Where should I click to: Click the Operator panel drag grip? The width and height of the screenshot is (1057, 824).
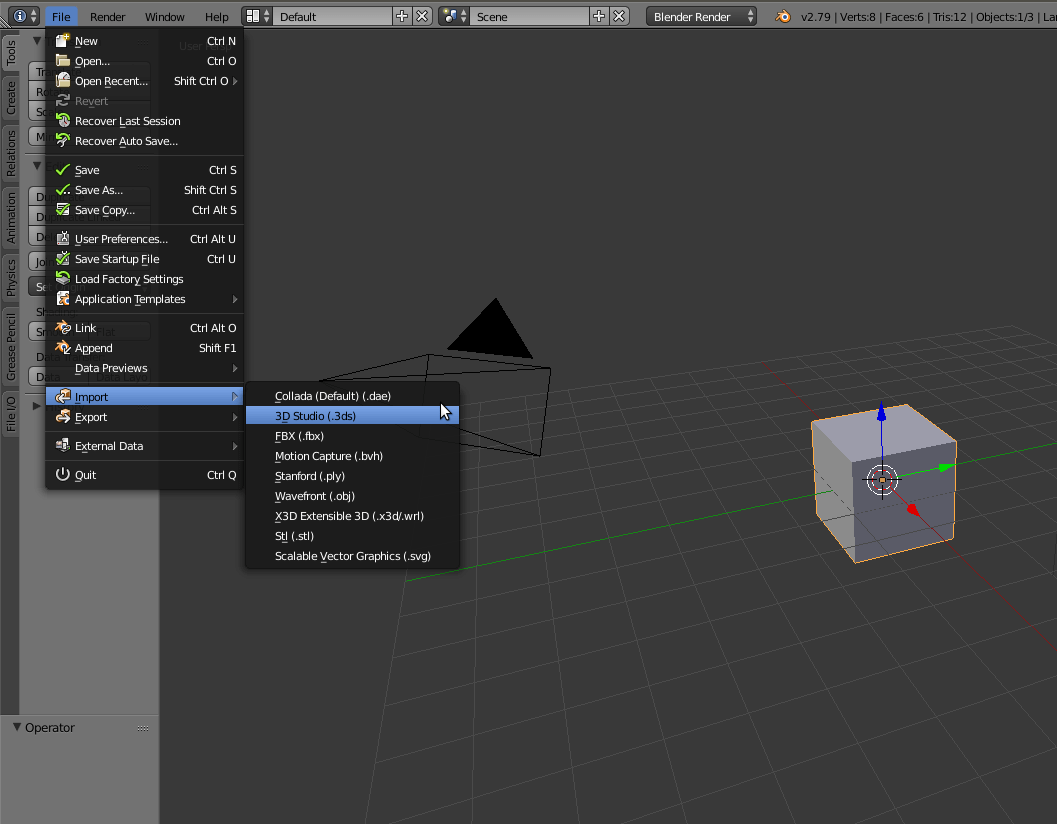pyautogui.click(x=143, y=728)
